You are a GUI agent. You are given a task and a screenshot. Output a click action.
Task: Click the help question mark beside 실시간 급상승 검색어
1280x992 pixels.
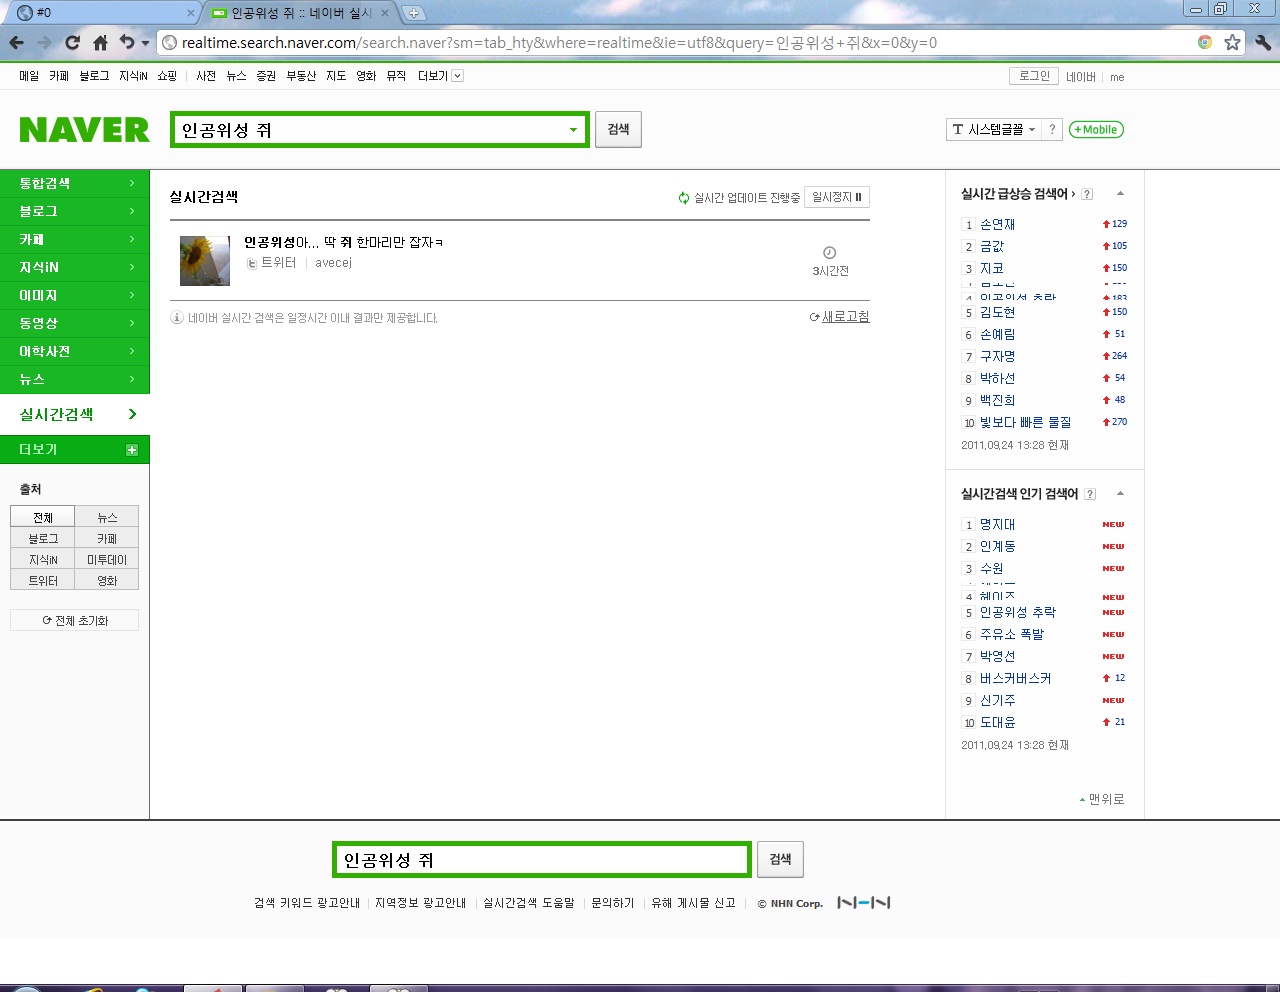pos(1087,194)
